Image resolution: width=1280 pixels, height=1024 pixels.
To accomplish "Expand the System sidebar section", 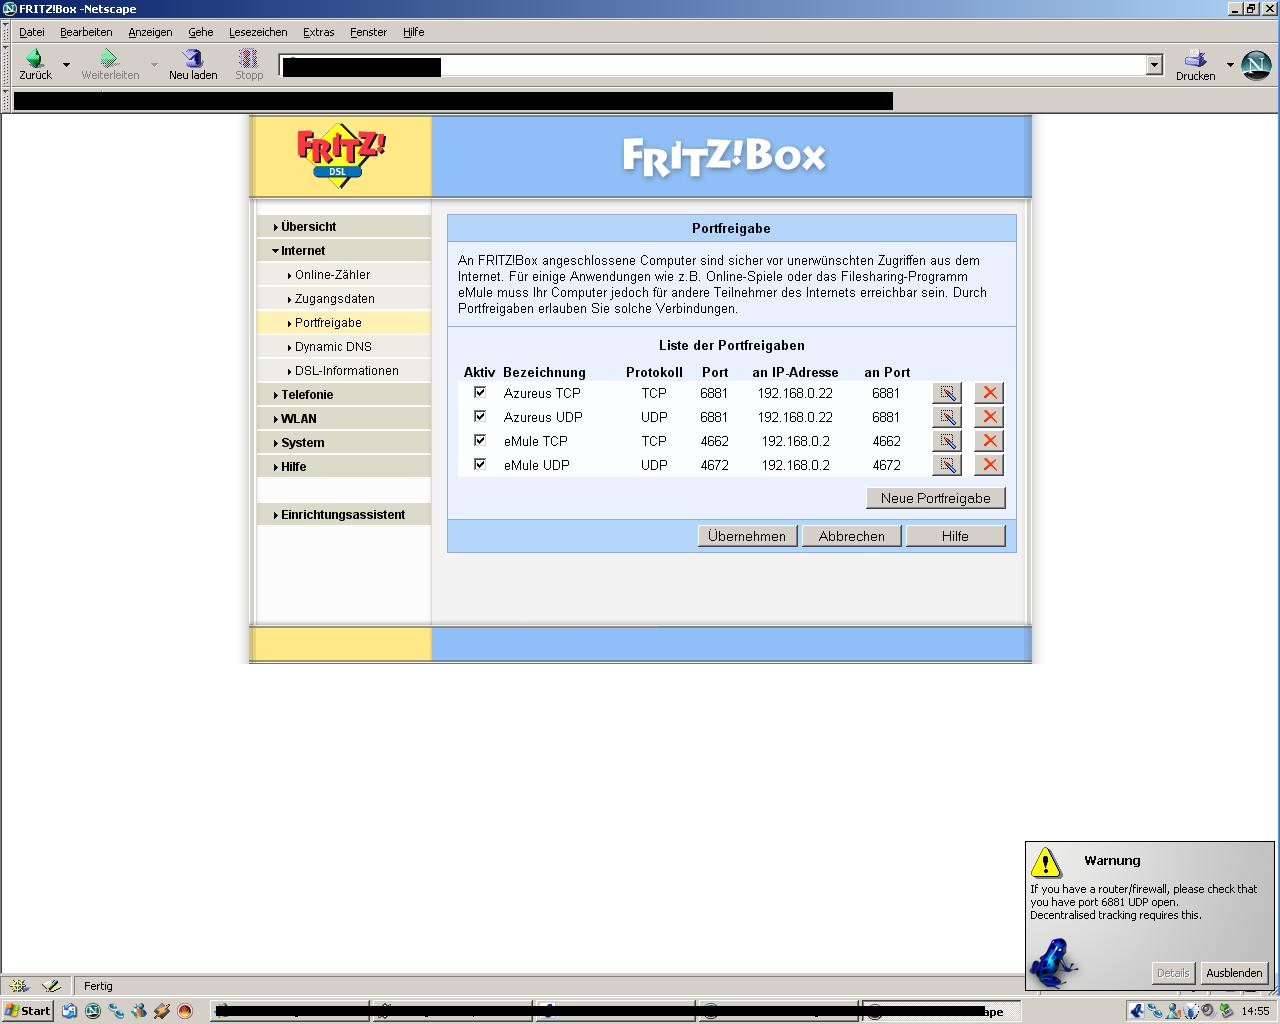I will click(x=343, y=443).
